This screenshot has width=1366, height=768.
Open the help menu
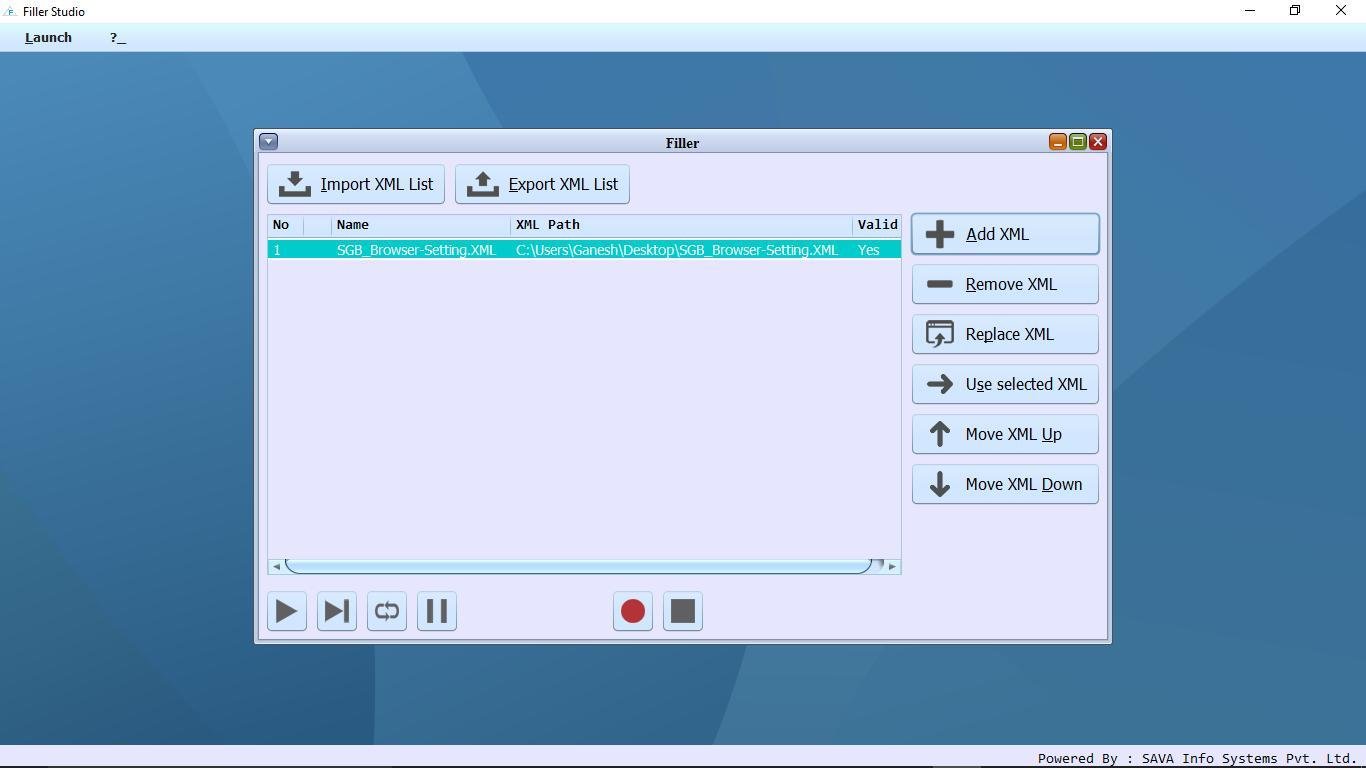[116, 37]
